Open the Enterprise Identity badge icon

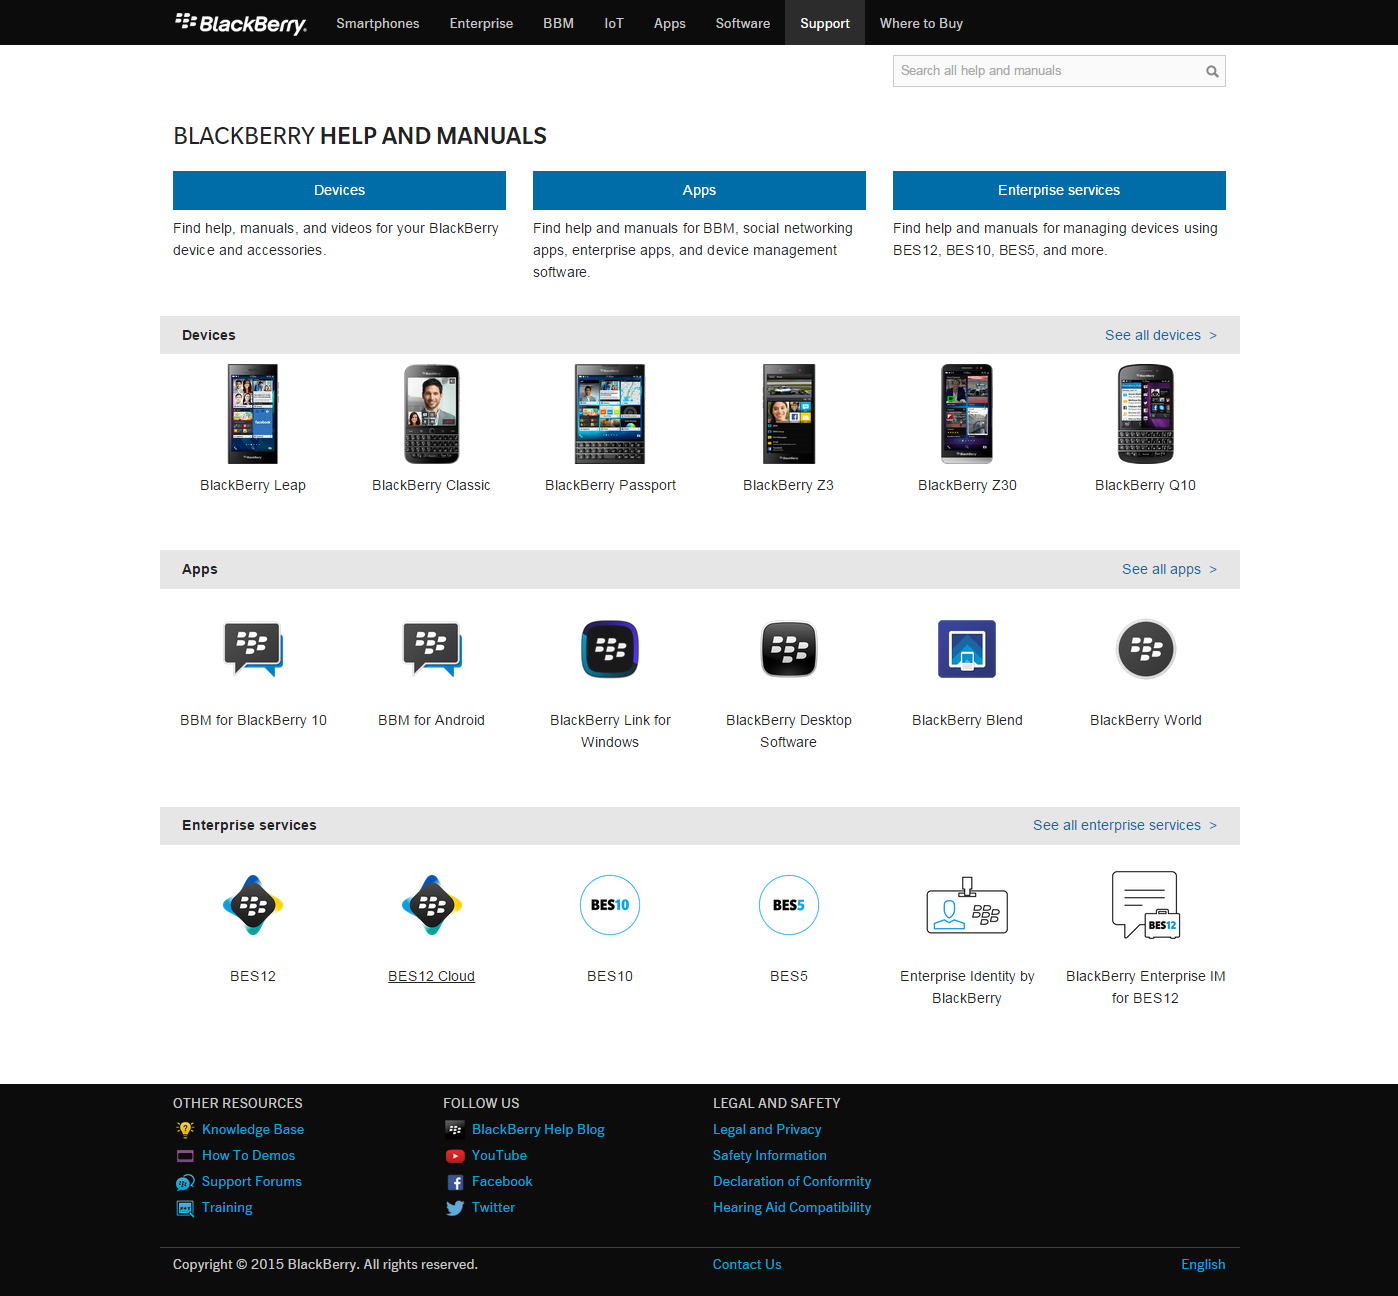pos(967,905)
